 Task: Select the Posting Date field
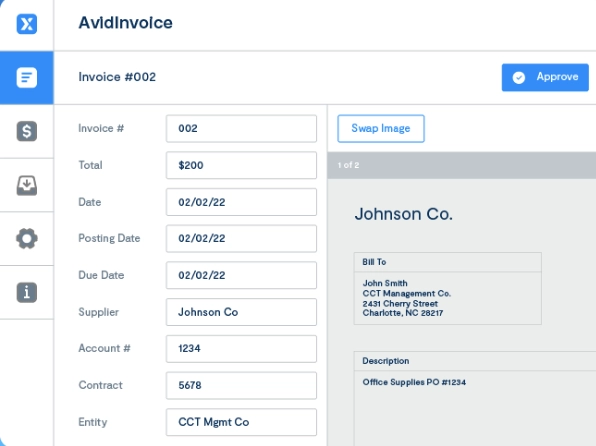(241, 238)
